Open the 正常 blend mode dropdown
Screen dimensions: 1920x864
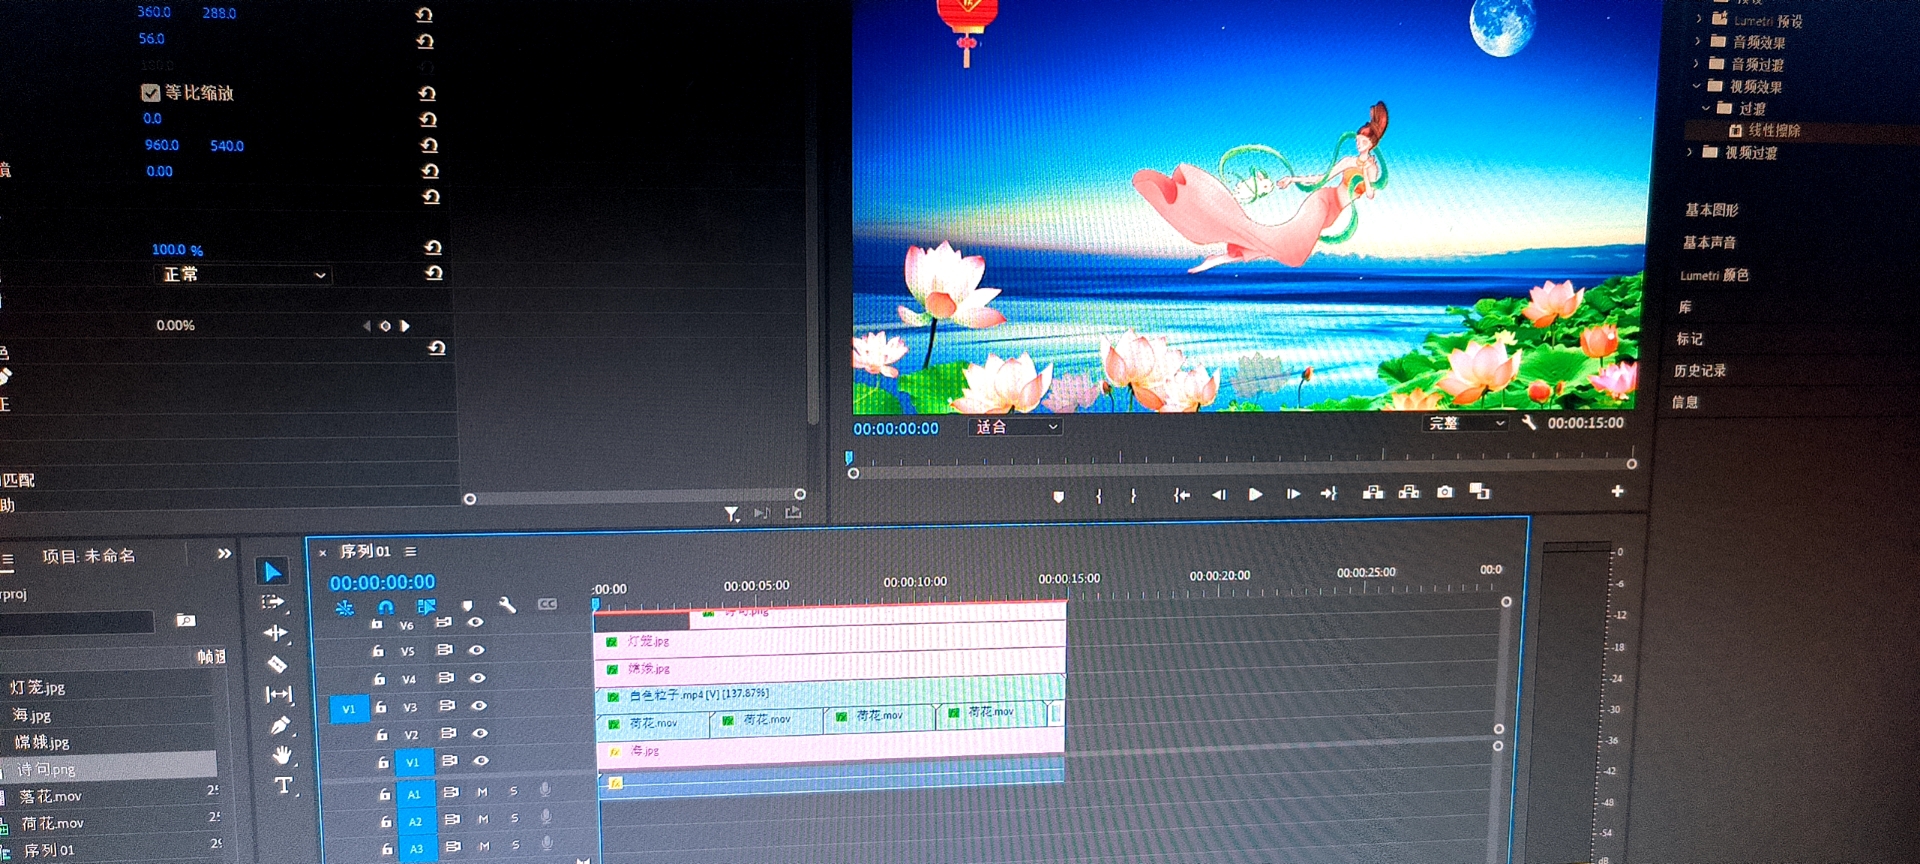tap(242, 274)
